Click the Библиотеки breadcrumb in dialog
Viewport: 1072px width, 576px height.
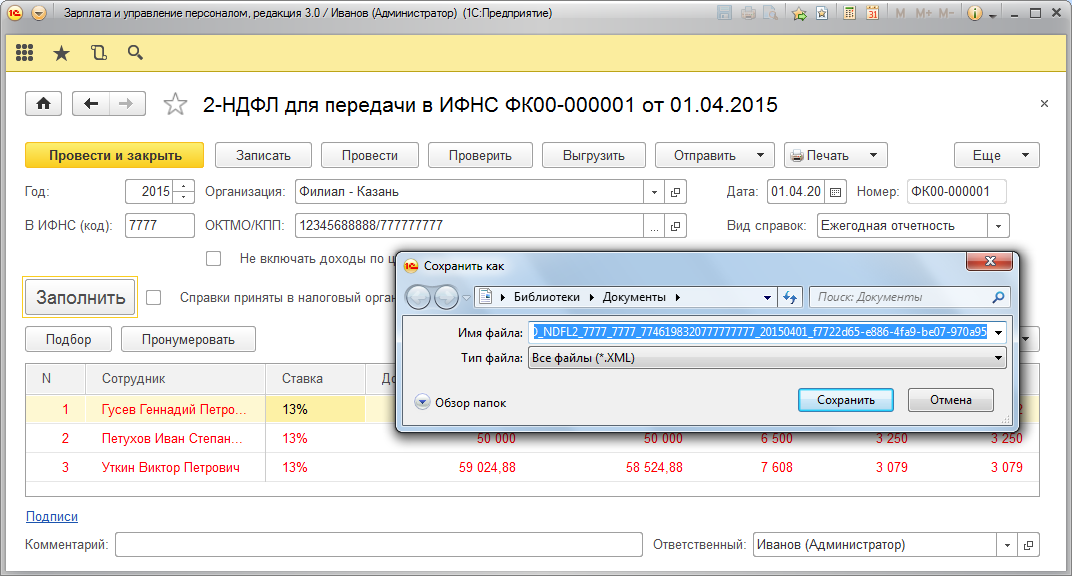click(546, 297)
